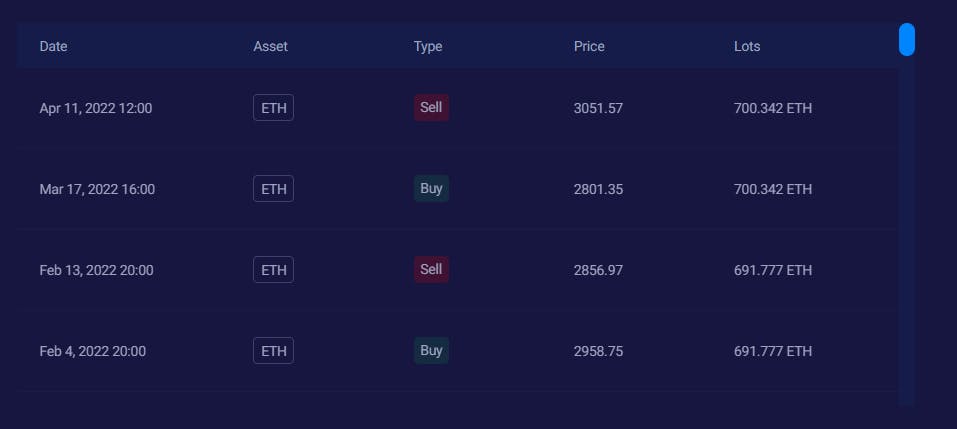Select price 2958.75 in the table
The height and width of the screenshot is (429, 957).
click(x=598, y=351)
